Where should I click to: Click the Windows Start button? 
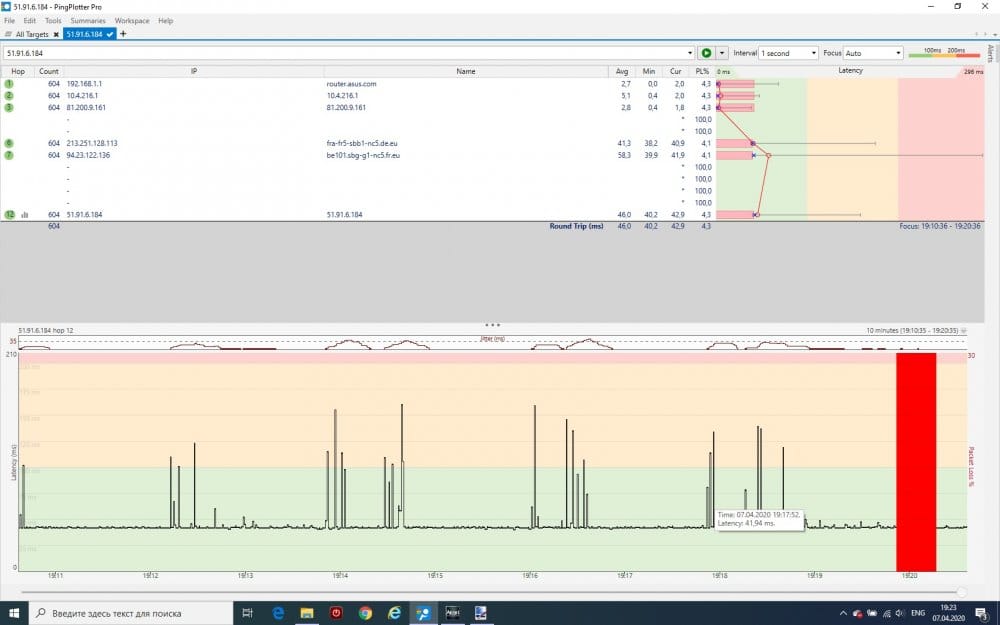(x=14, y=613)
